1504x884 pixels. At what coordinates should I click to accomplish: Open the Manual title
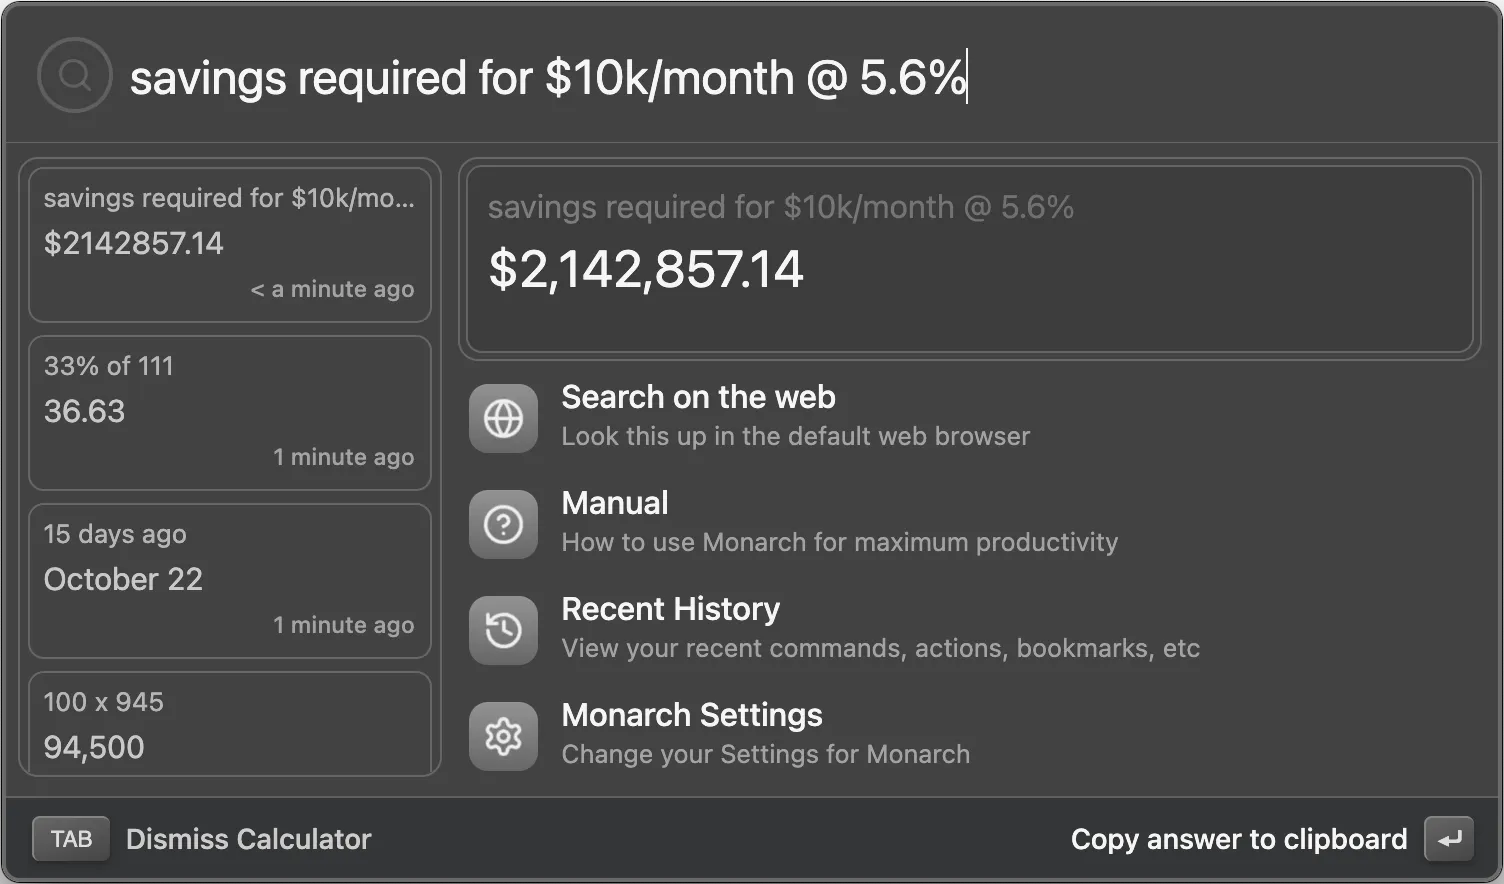(615, 503)
